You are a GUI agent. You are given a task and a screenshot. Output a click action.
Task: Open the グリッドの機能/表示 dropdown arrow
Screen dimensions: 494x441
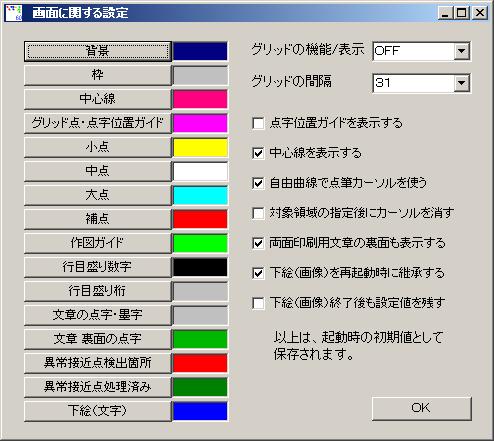click(462, 51)
